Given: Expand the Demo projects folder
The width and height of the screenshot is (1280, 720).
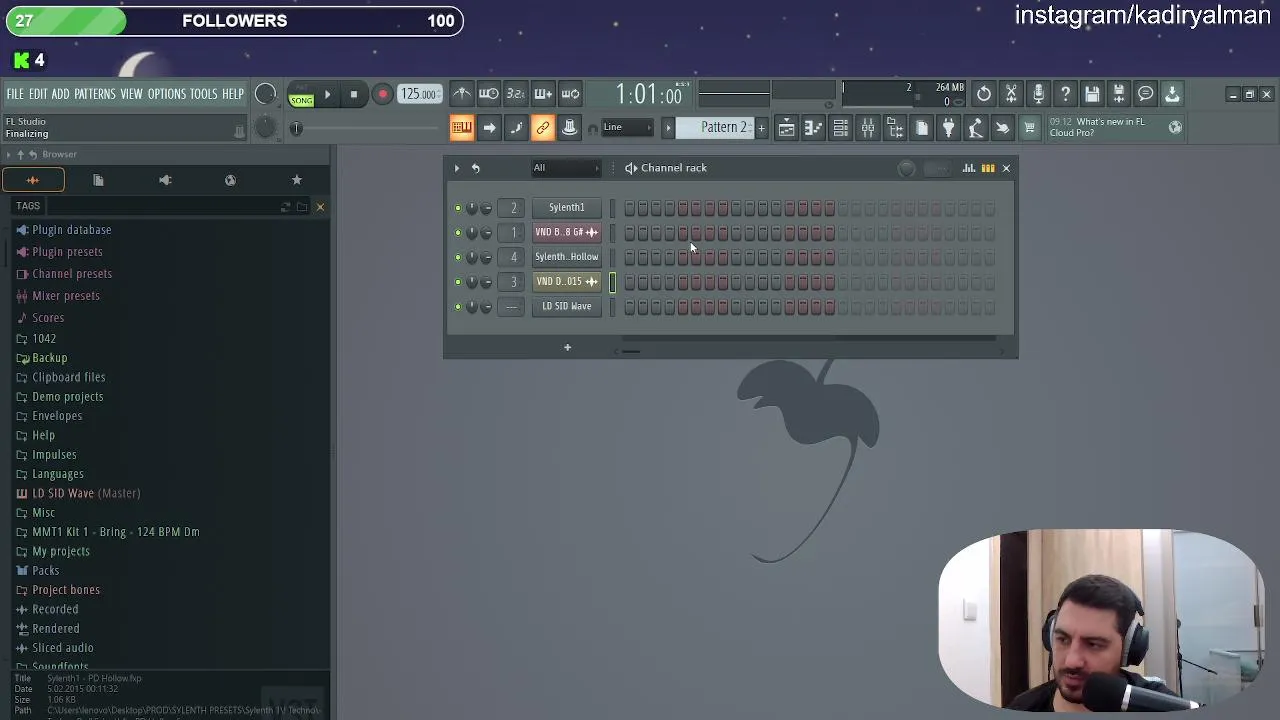Looking at the screenshot, I should point(67,397).
